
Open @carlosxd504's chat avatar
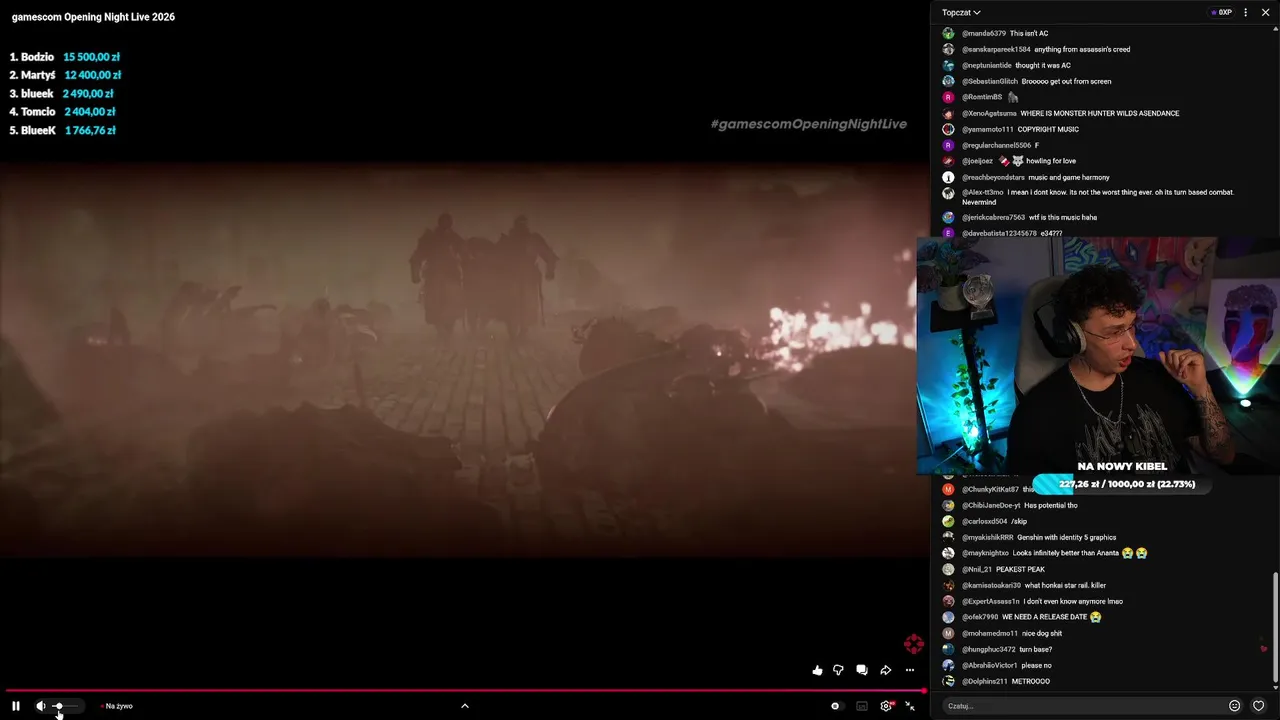[x=949, y=521]
